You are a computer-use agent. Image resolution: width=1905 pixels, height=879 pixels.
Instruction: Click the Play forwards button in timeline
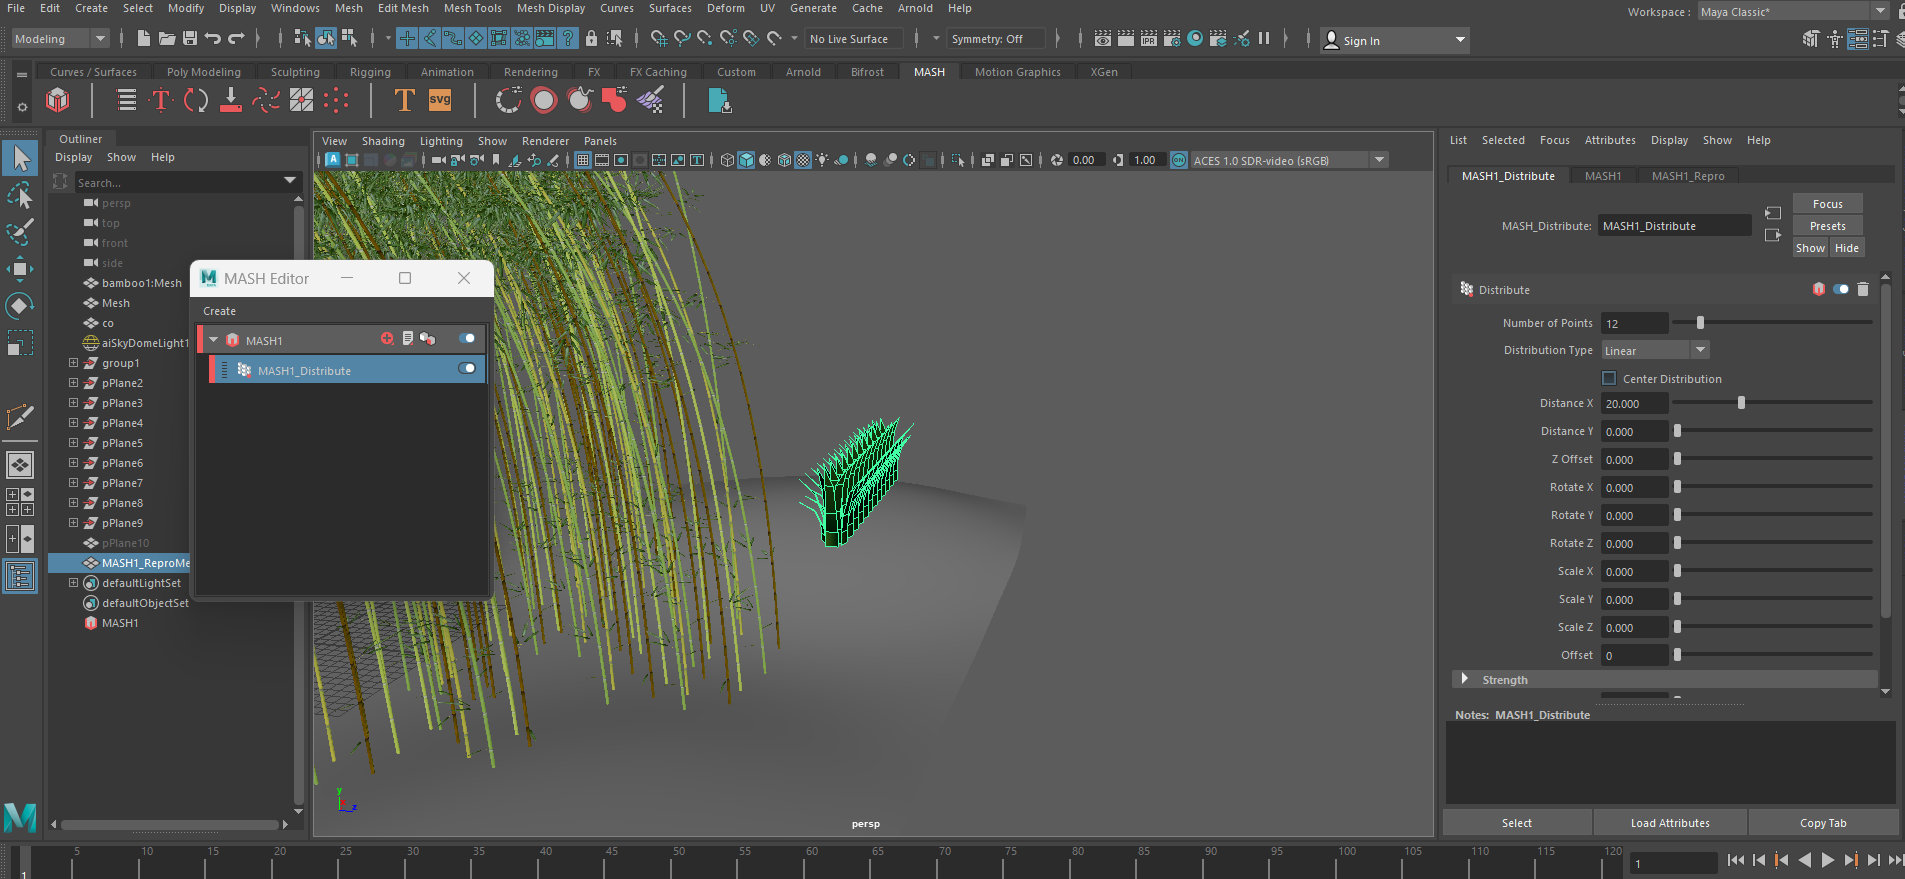pyautogui.click(x=1827, y=860)
